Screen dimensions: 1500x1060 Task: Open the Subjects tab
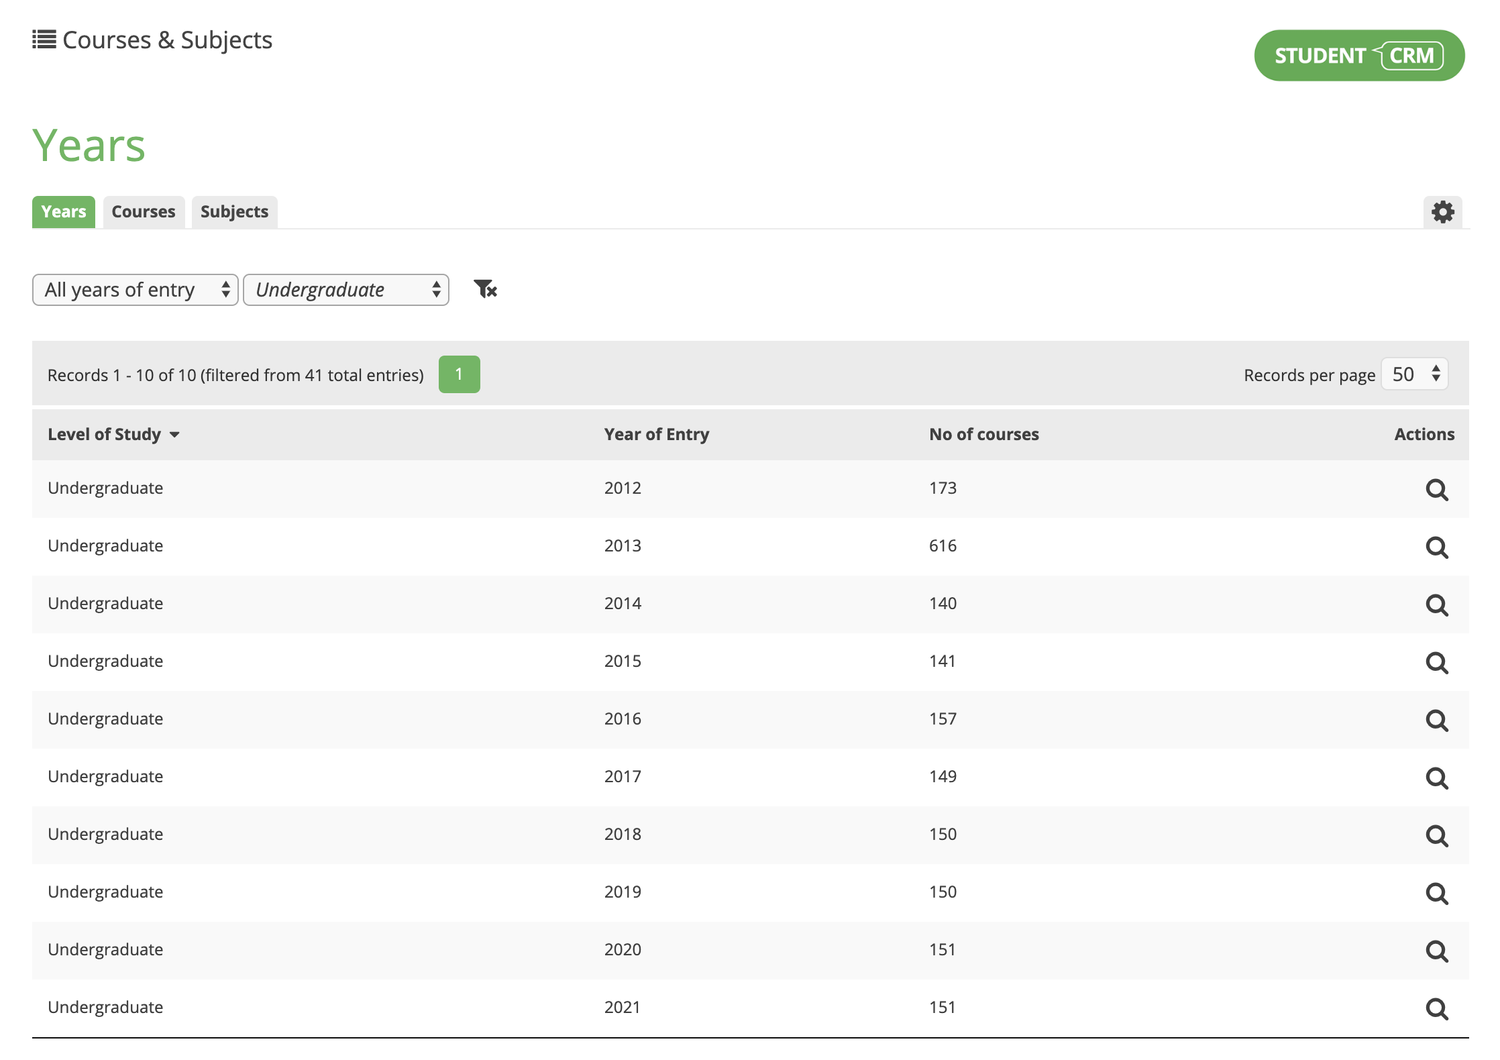tap(234, 211)
